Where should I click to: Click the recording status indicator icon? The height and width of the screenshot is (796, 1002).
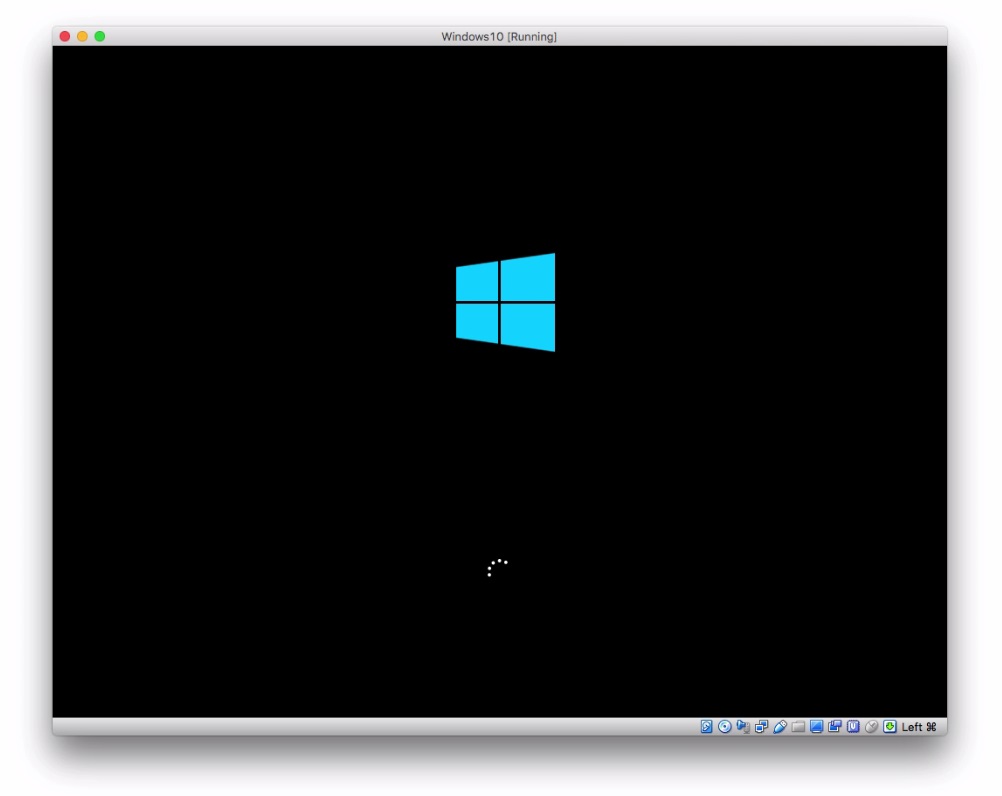[835, 726]
